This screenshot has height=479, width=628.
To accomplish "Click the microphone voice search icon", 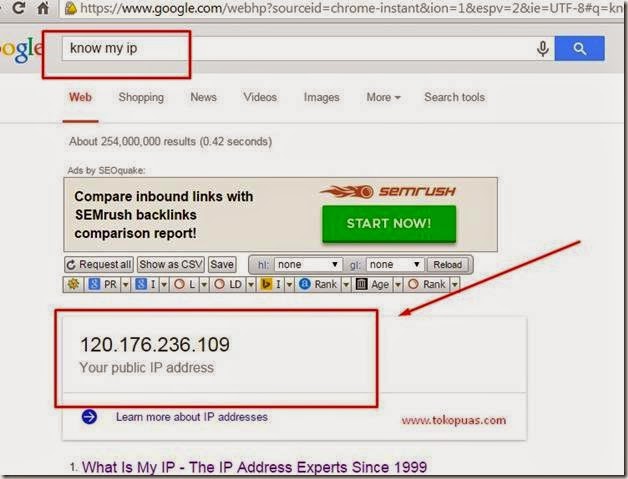I will [x=543, y=49].
